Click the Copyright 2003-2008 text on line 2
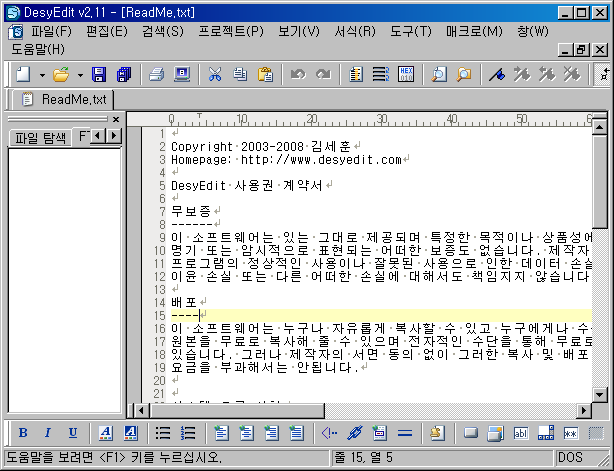 point(237,147)
